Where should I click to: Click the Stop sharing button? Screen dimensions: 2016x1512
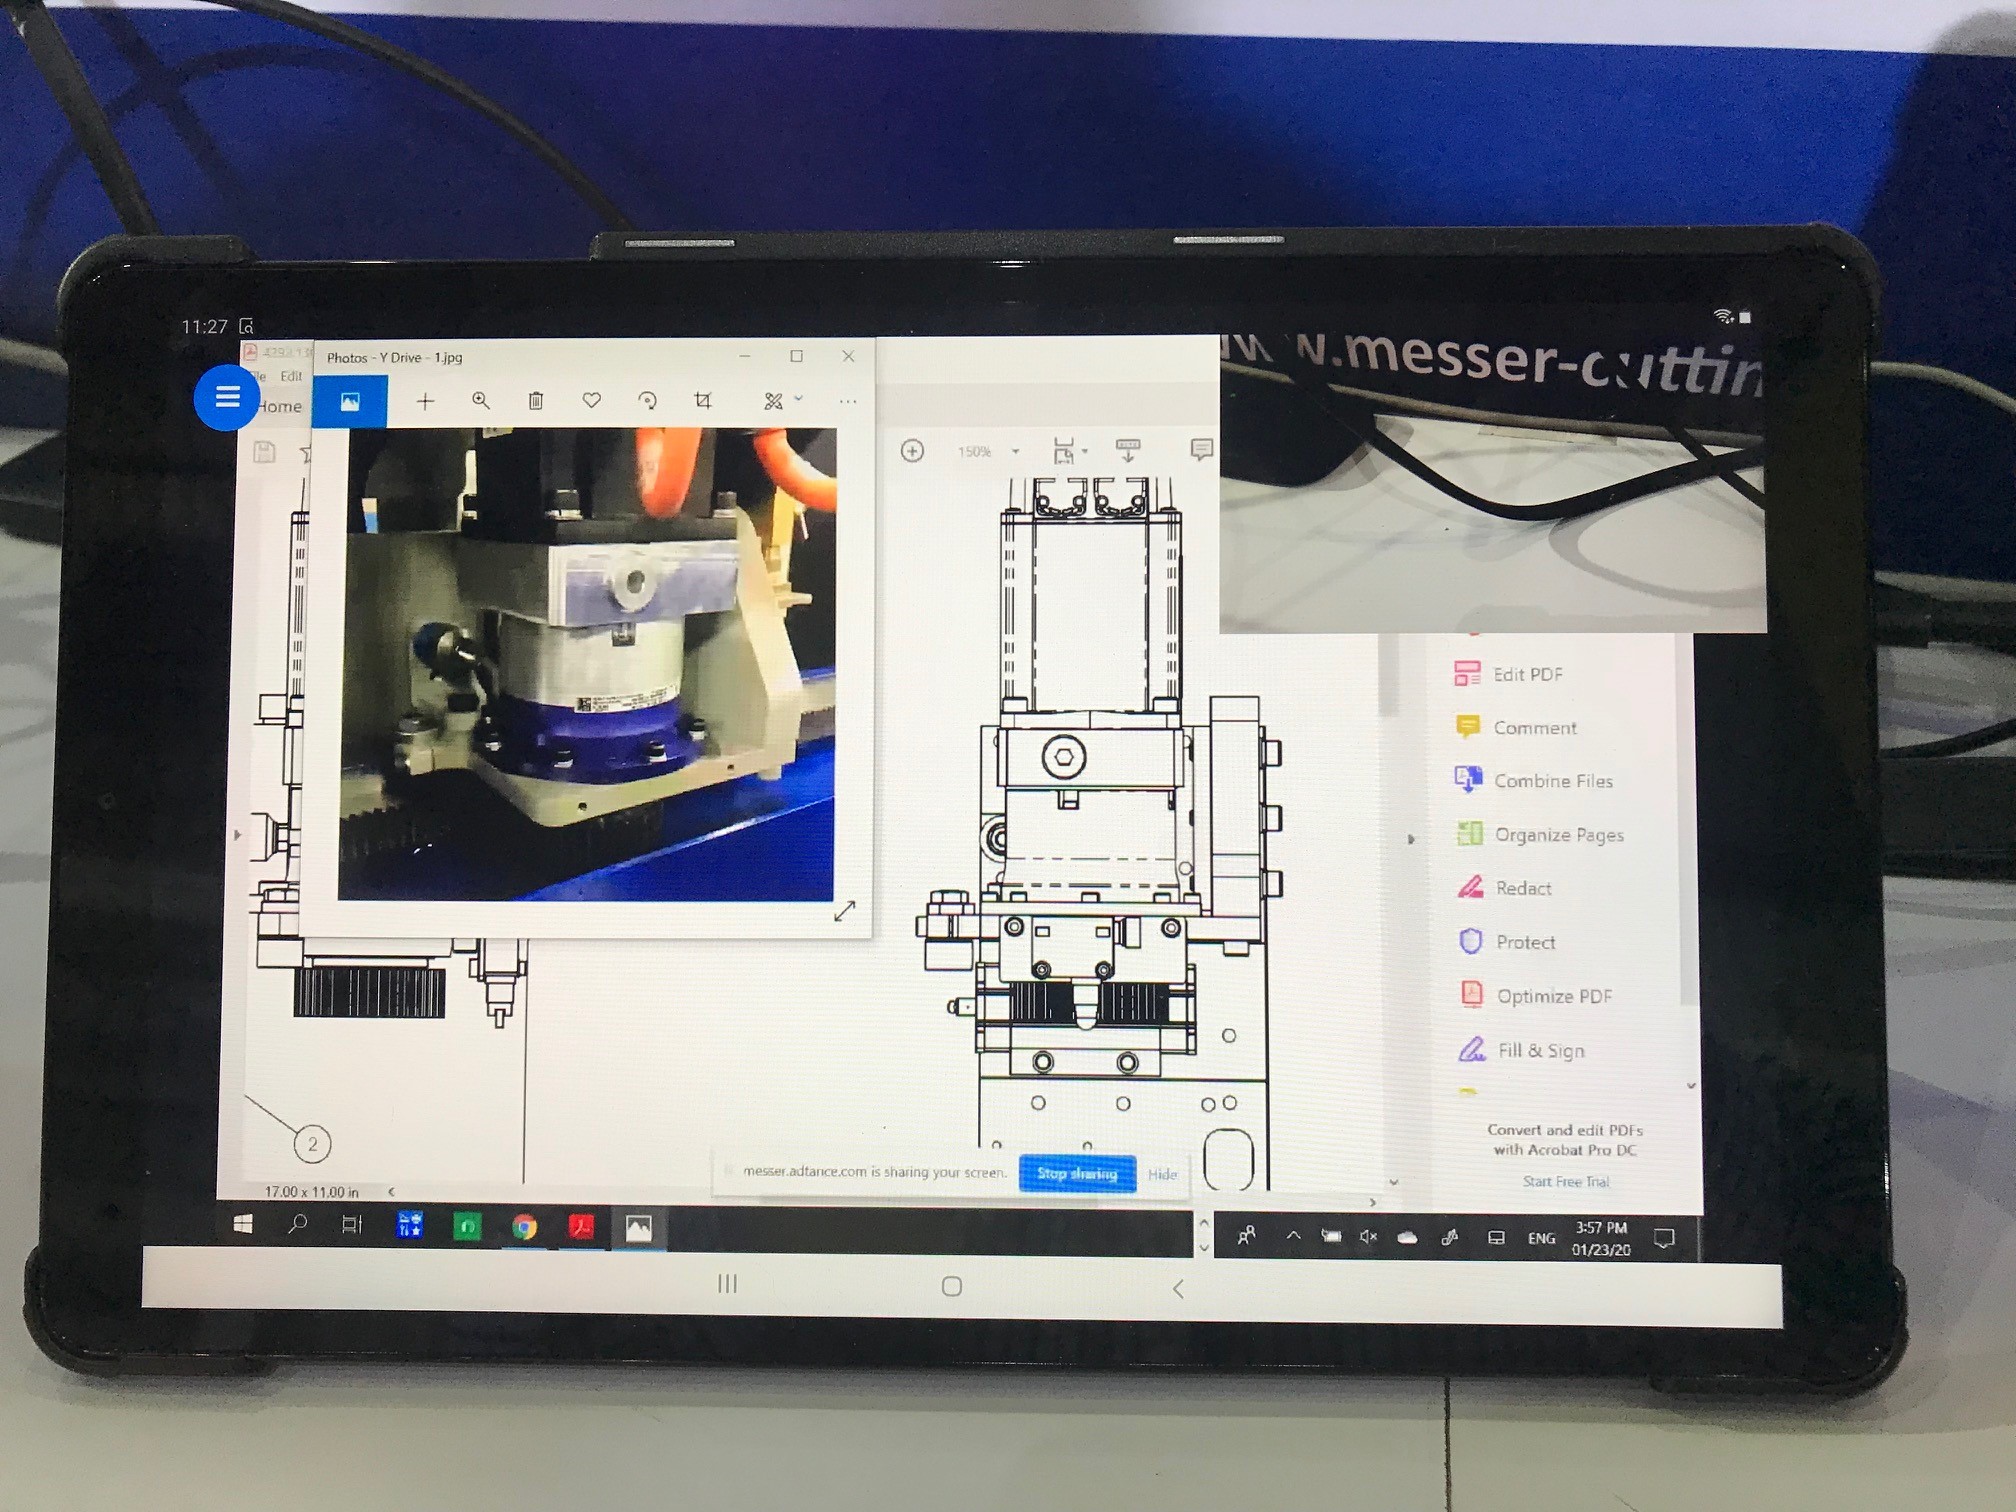(x=1077, y=1174)
